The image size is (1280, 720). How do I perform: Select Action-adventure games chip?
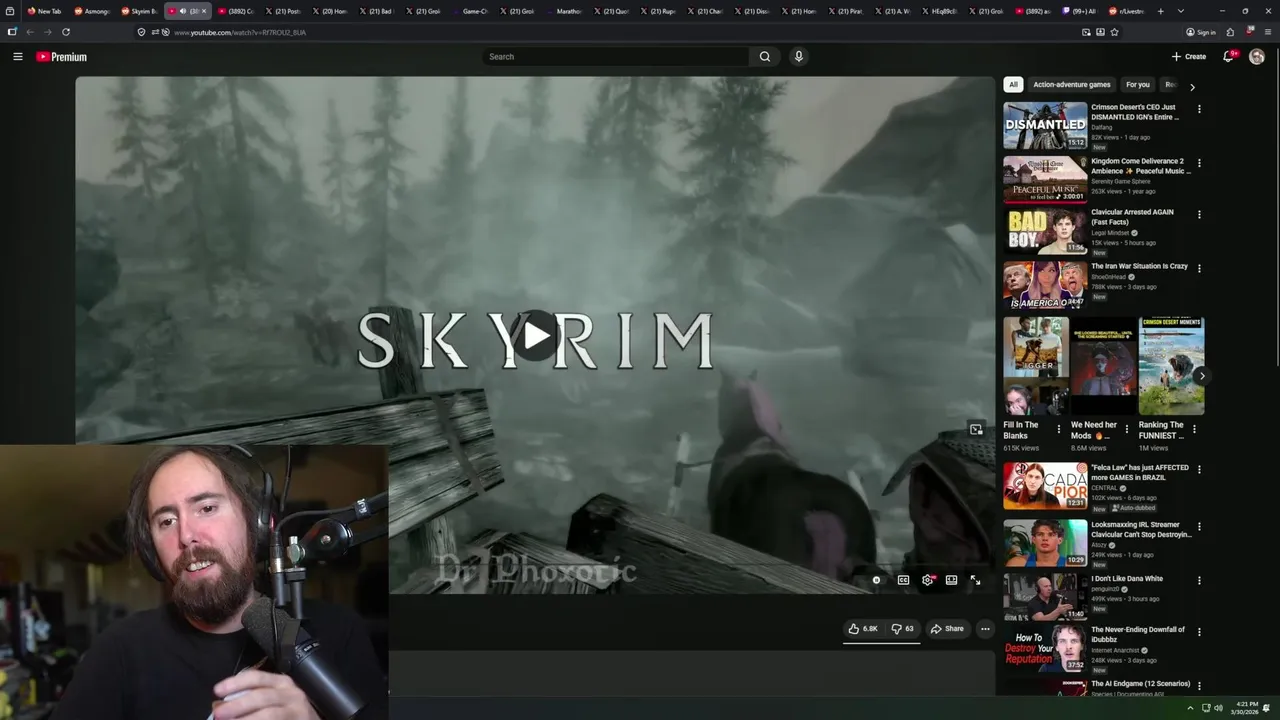[1072, 85]
